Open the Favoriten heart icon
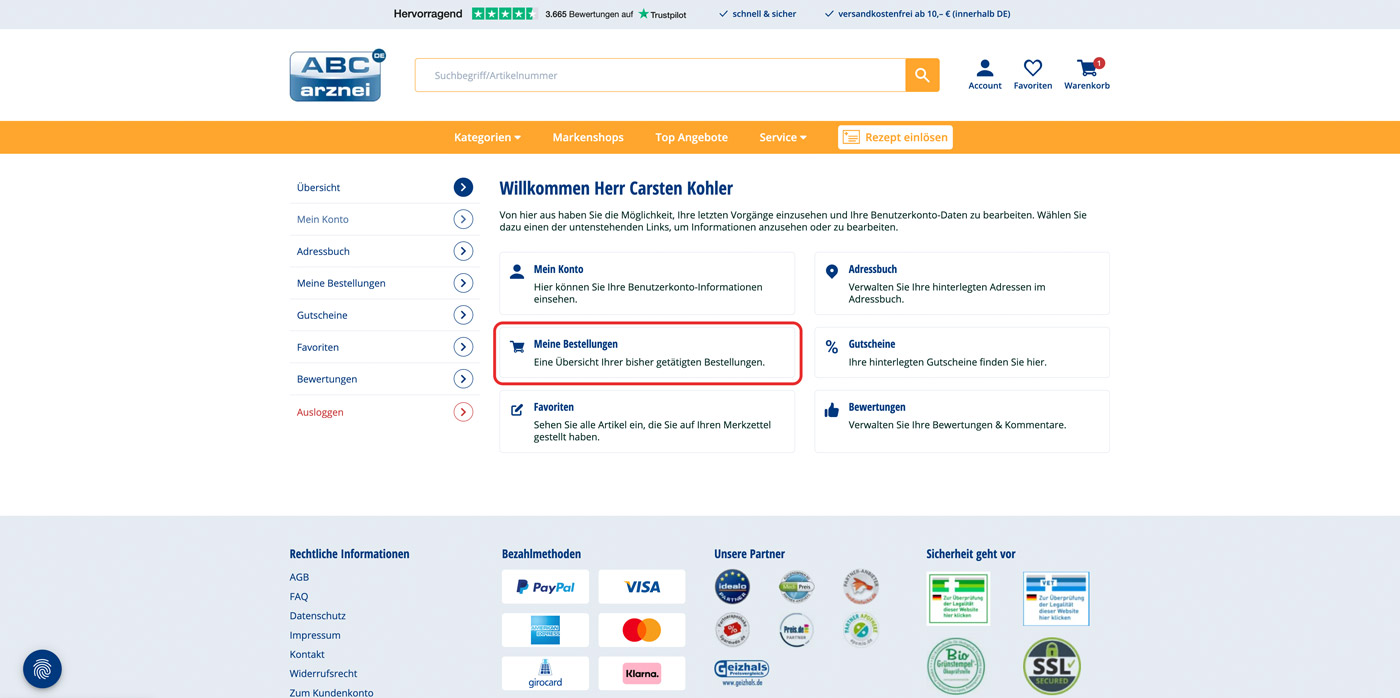Image resolution: width=1400 pixels, height=698 pixels. coord(1032,69)
